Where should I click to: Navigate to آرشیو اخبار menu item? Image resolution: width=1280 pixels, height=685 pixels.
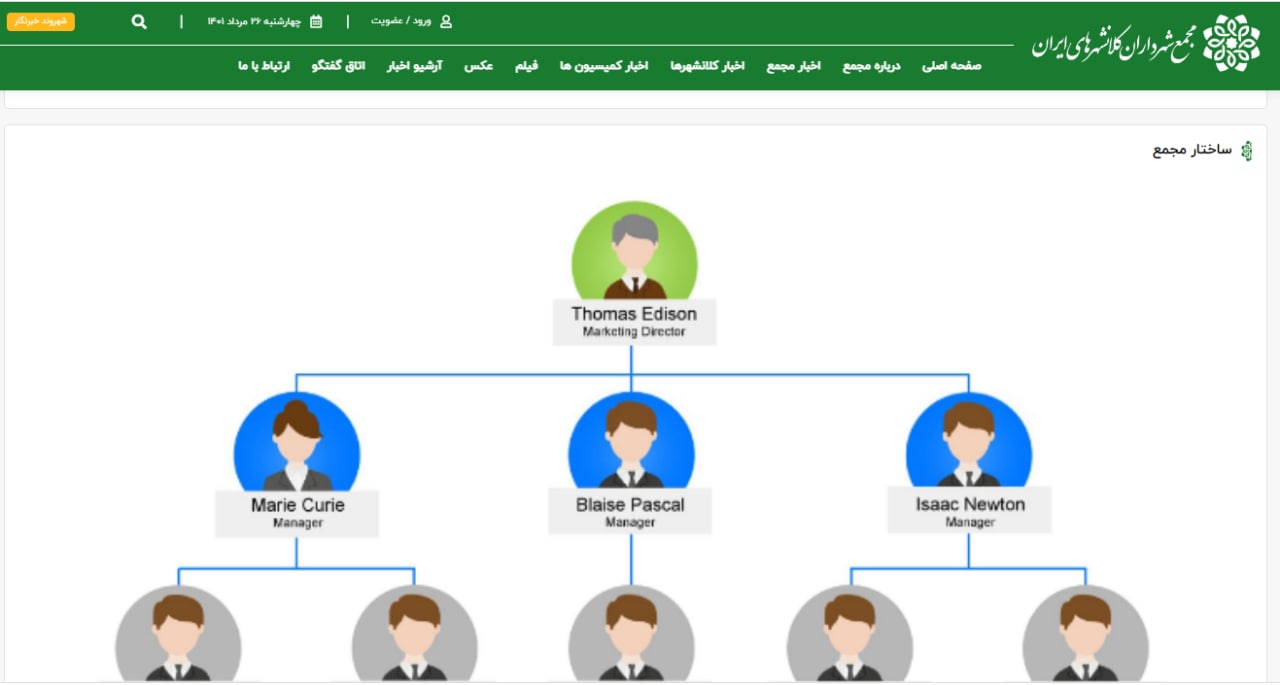[414, 66]
